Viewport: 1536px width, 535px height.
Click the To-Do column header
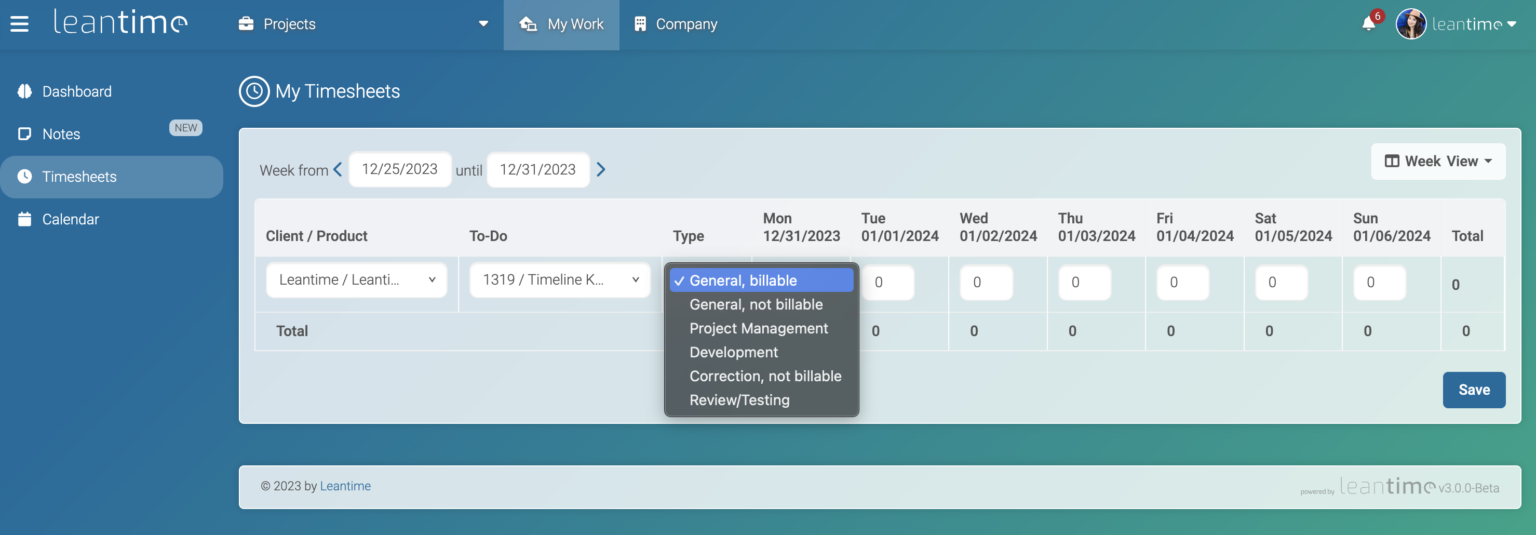coord(488,236)
